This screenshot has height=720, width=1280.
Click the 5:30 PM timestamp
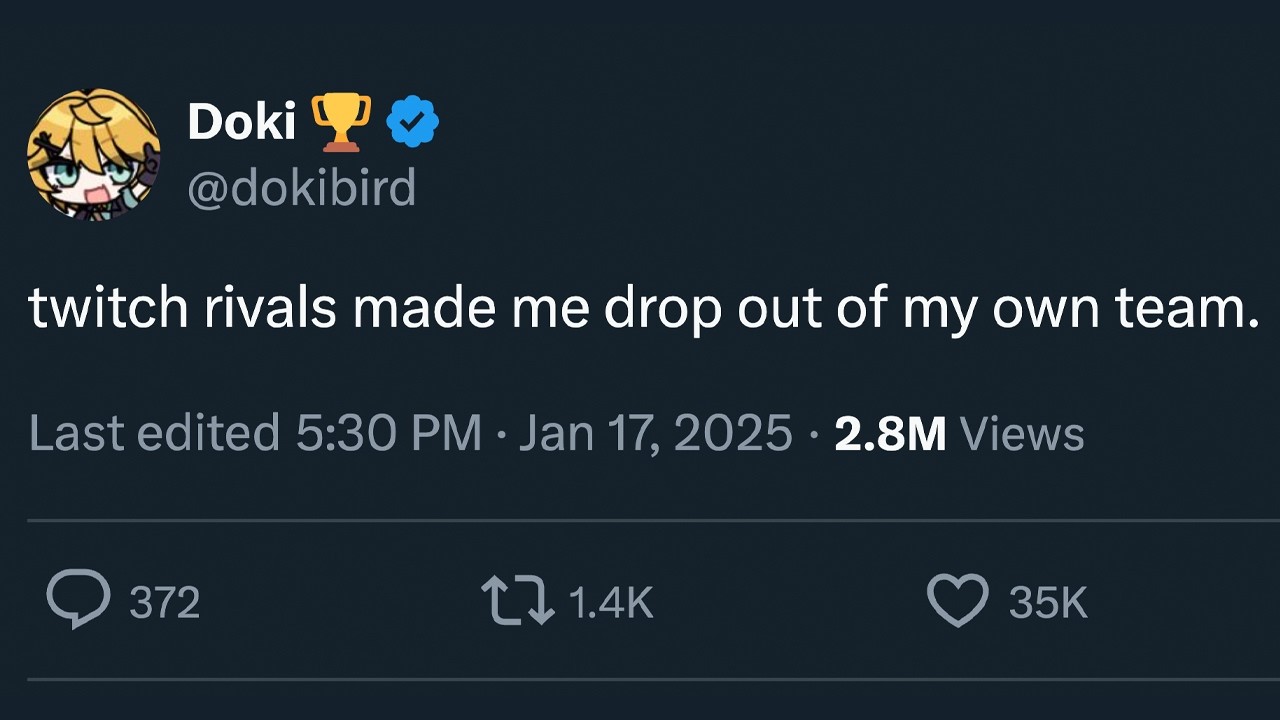point(389,433)
